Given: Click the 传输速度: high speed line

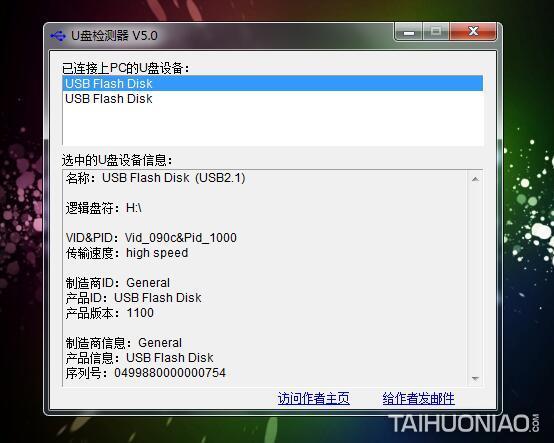Looking at the screenshot, I should pos(127,253).
